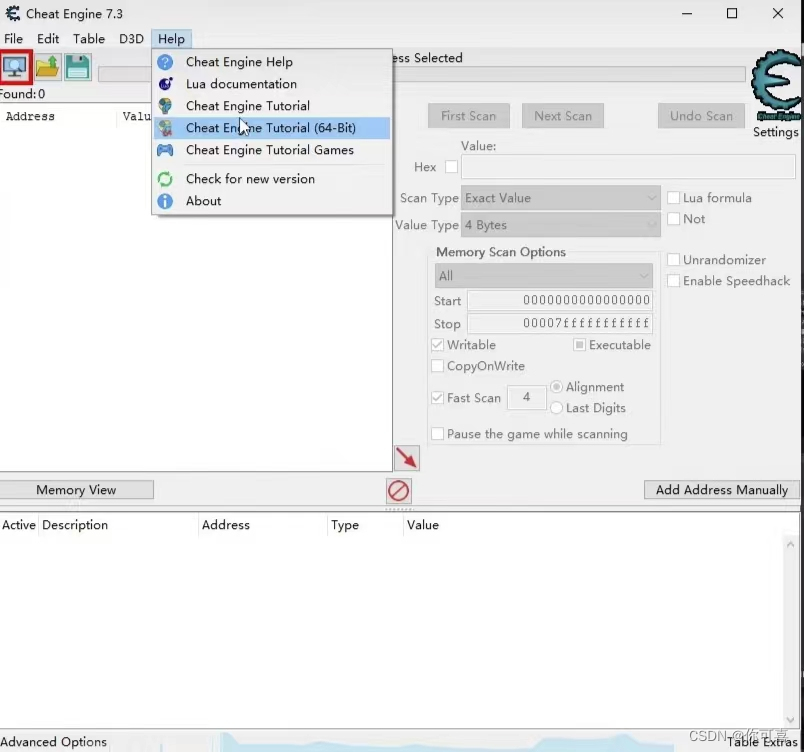Viewport: 804px width, 752px height.
Task: Click the Stop address field
Action: (560, 323)
